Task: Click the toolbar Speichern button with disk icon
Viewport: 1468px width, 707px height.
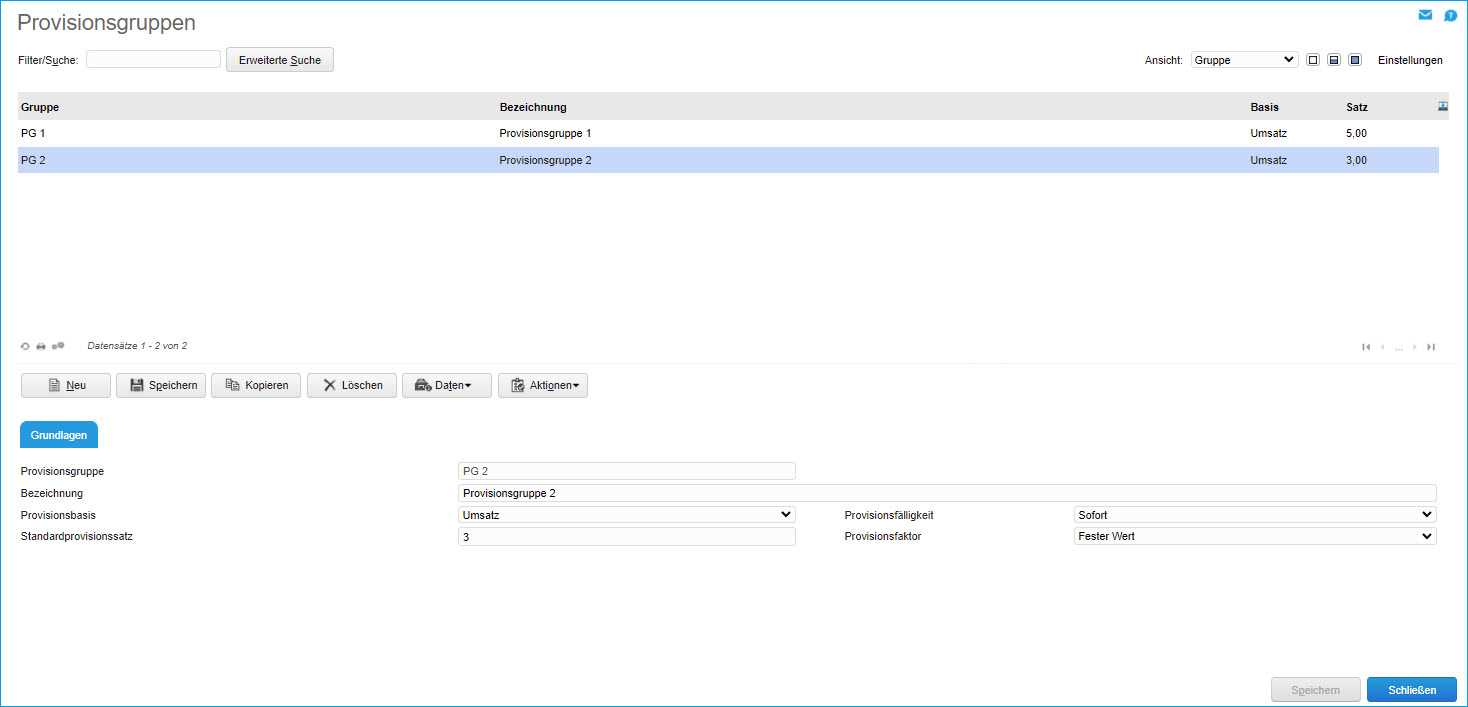Action: click(x=161, y=385)
